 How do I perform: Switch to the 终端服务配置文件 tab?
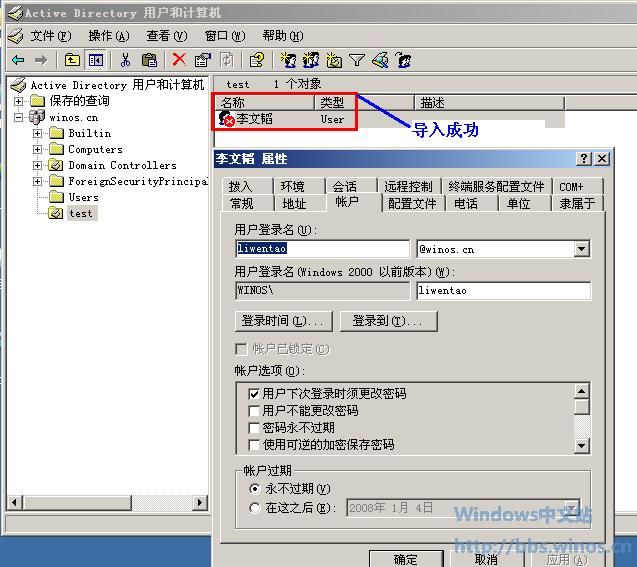(x=496, y=186)
